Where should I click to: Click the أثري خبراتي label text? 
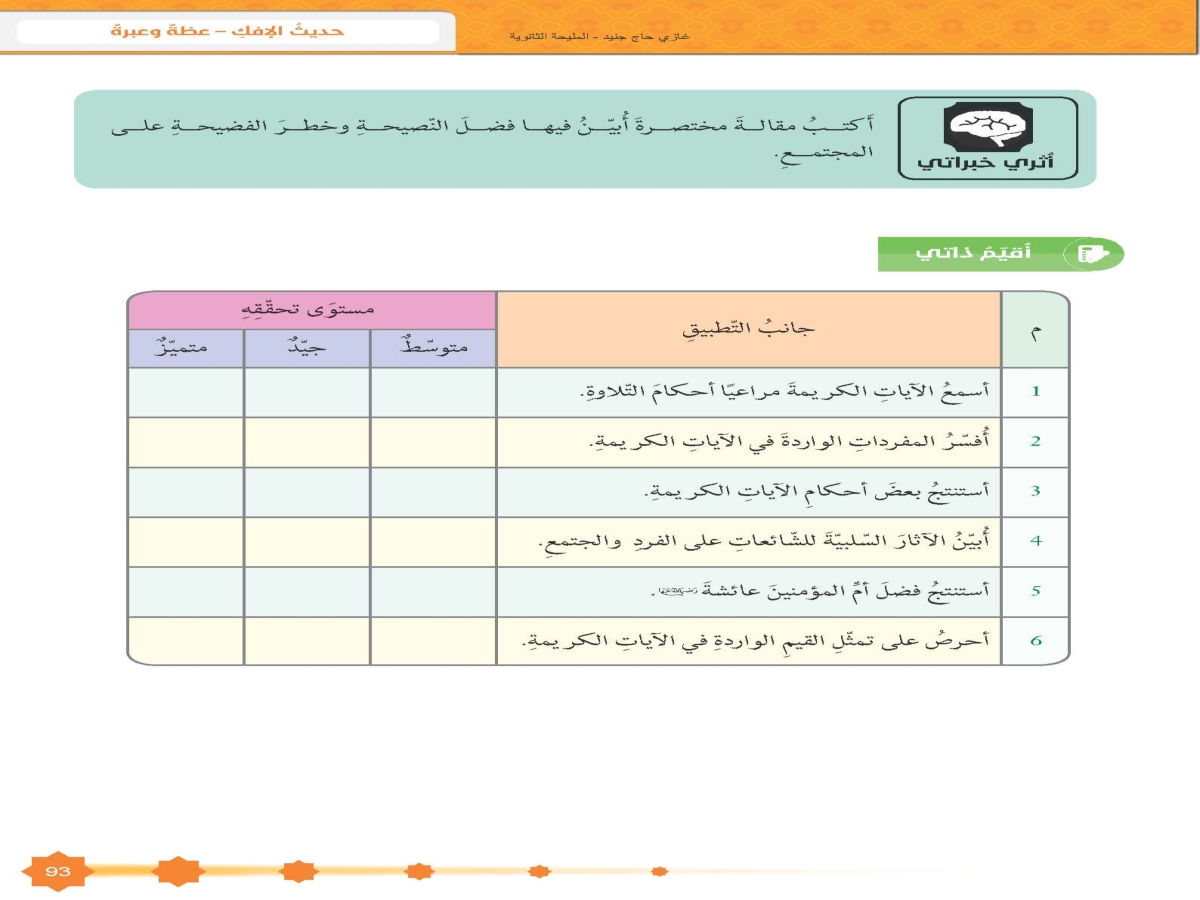988,164
